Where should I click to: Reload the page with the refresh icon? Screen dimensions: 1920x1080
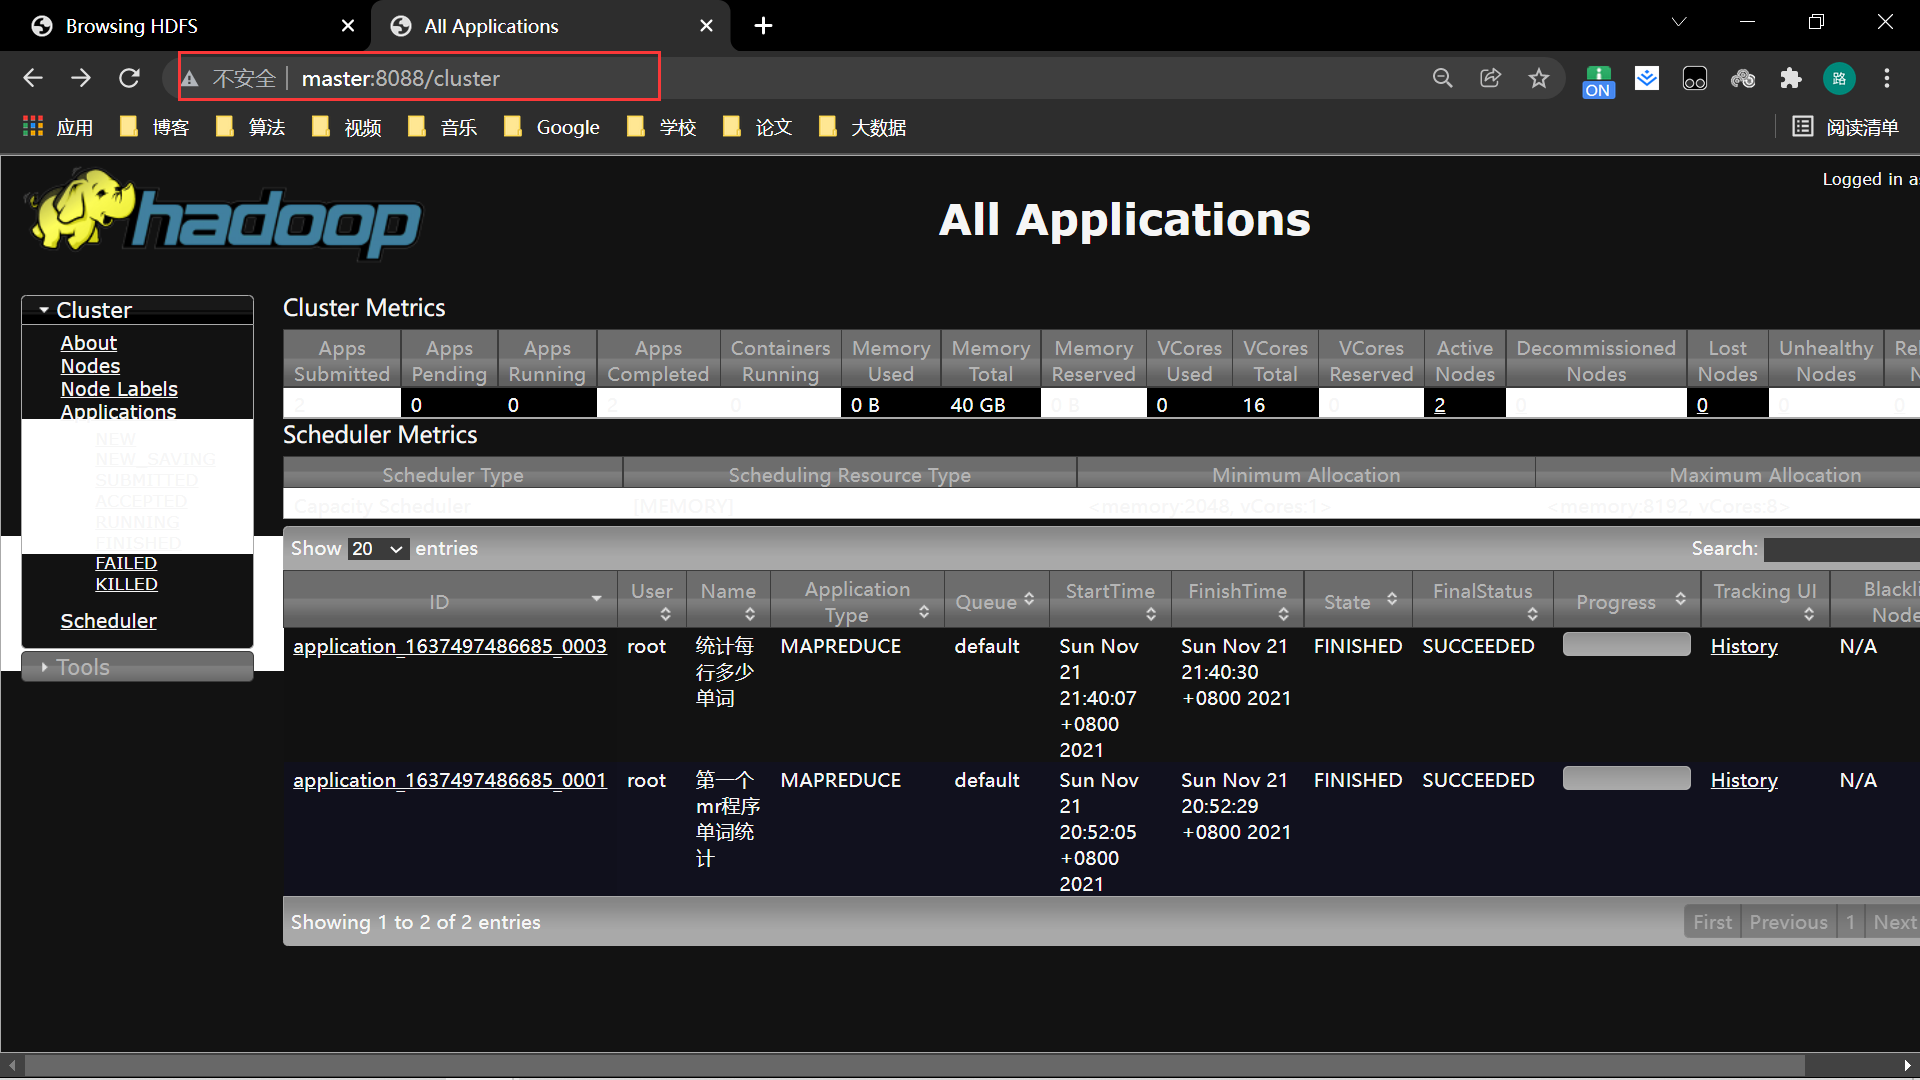click(x=129, y=78)
